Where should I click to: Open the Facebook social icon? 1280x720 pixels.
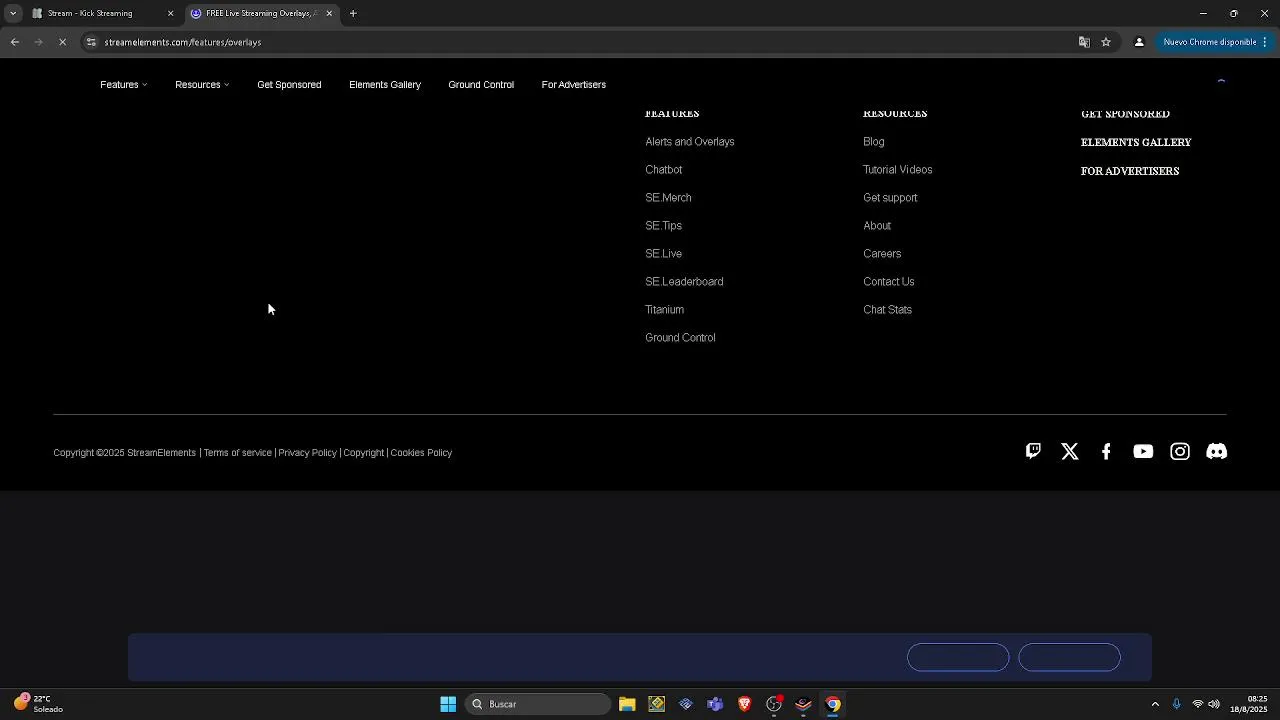tap(1106, 452)
